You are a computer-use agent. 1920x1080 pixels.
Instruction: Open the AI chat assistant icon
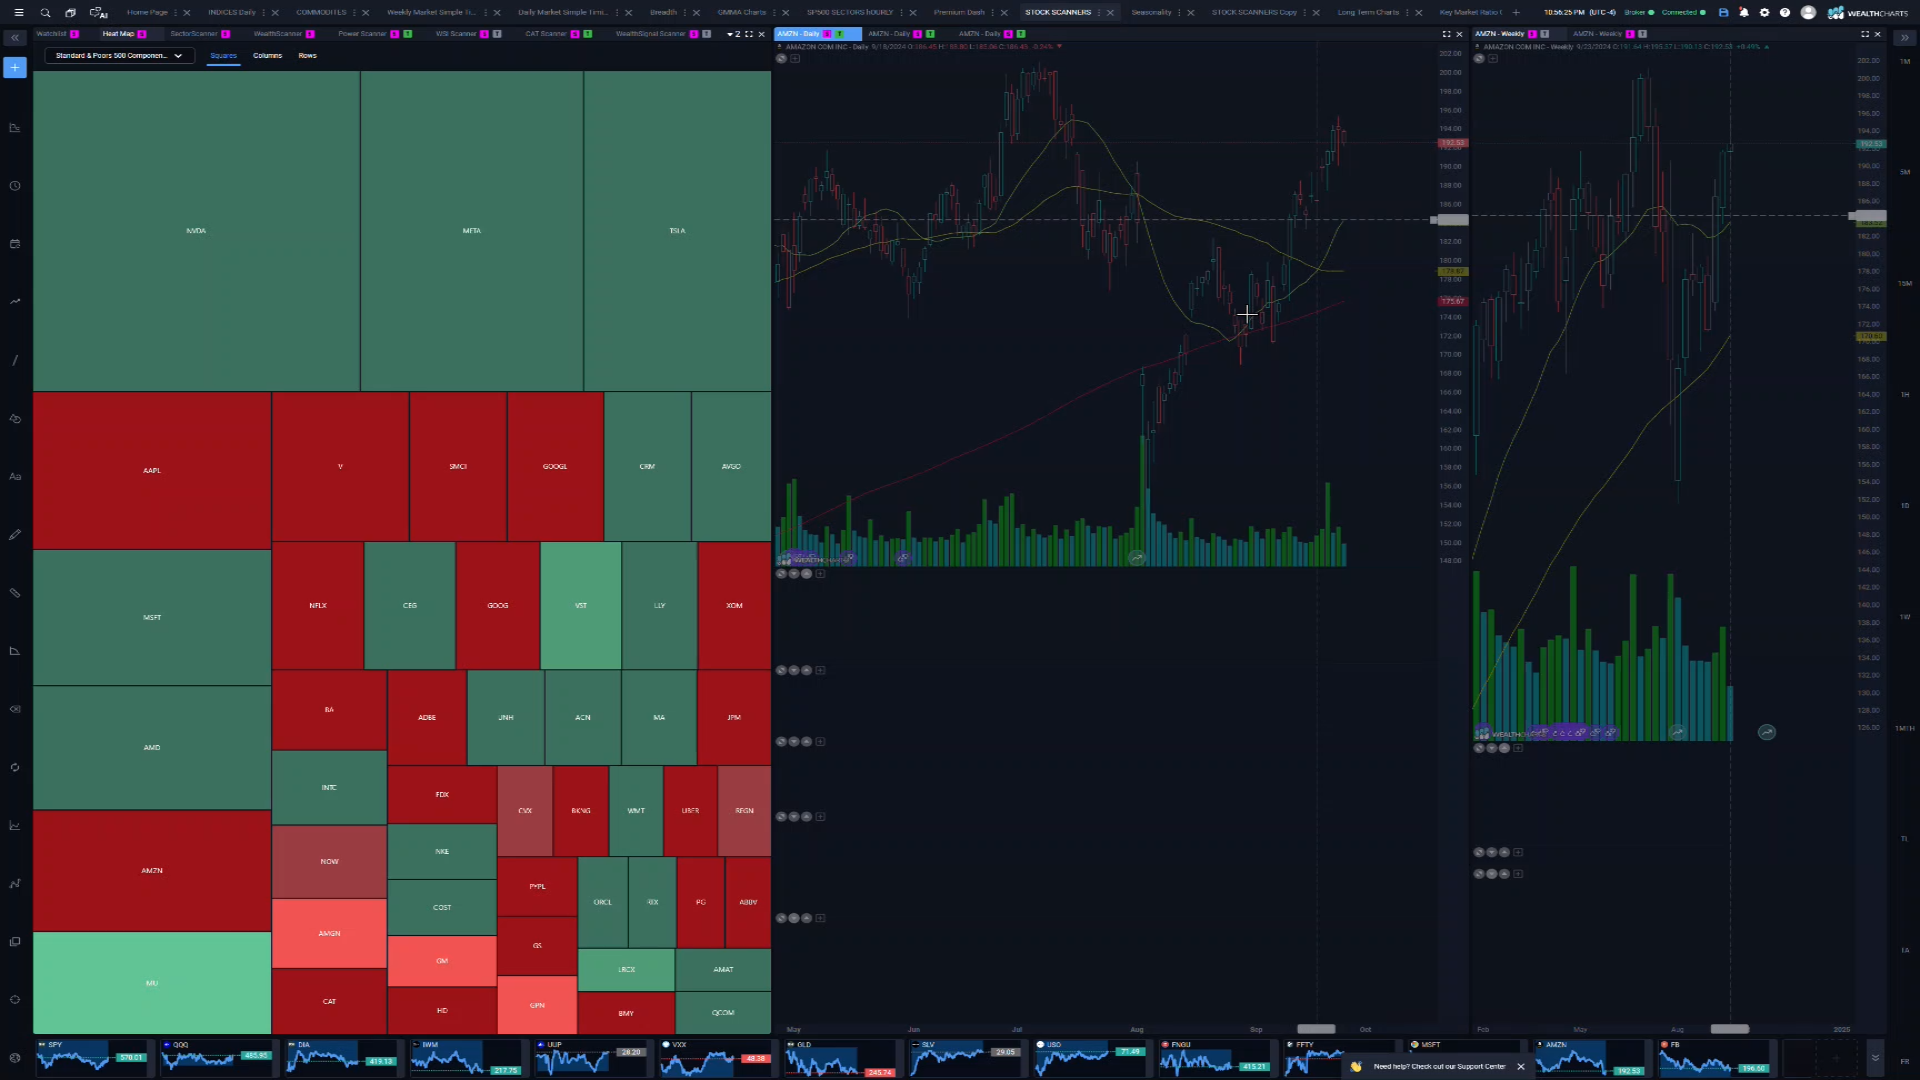coord(98,13)
